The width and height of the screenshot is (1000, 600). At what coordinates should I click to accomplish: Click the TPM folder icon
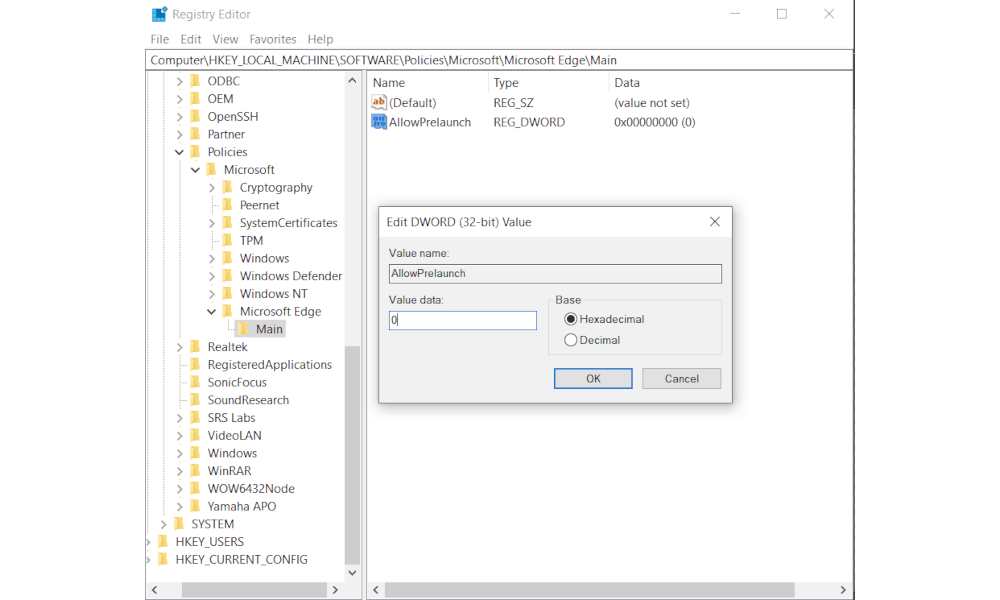coord(228,240)
